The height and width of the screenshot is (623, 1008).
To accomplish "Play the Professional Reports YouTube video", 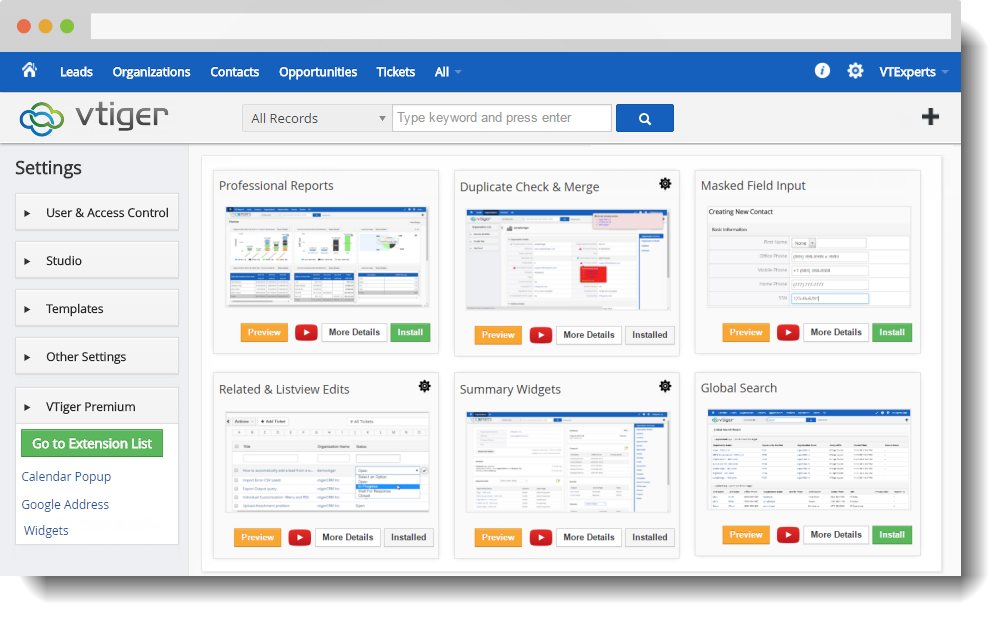I will coord(306,332).
